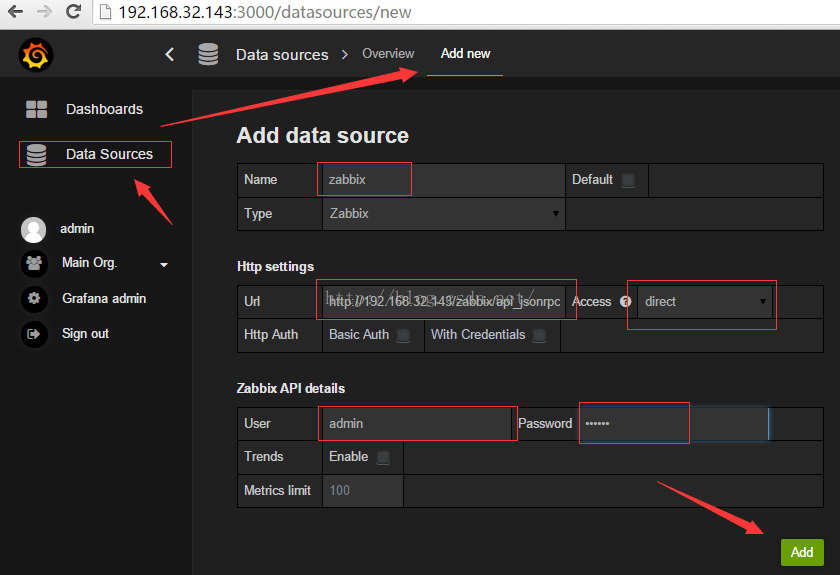
Task: Click the Http Auth row label
Action: (271, 335)
